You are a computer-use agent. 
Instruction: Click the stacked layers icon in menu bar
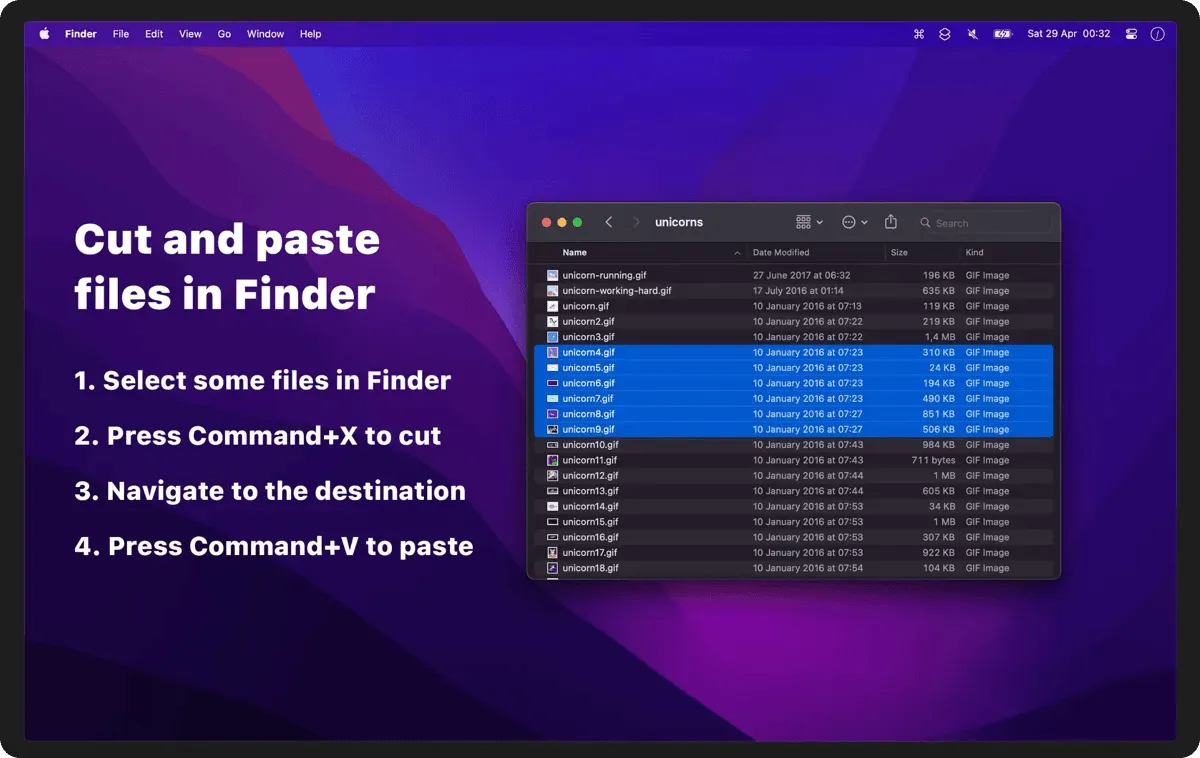tap(945, 34)
